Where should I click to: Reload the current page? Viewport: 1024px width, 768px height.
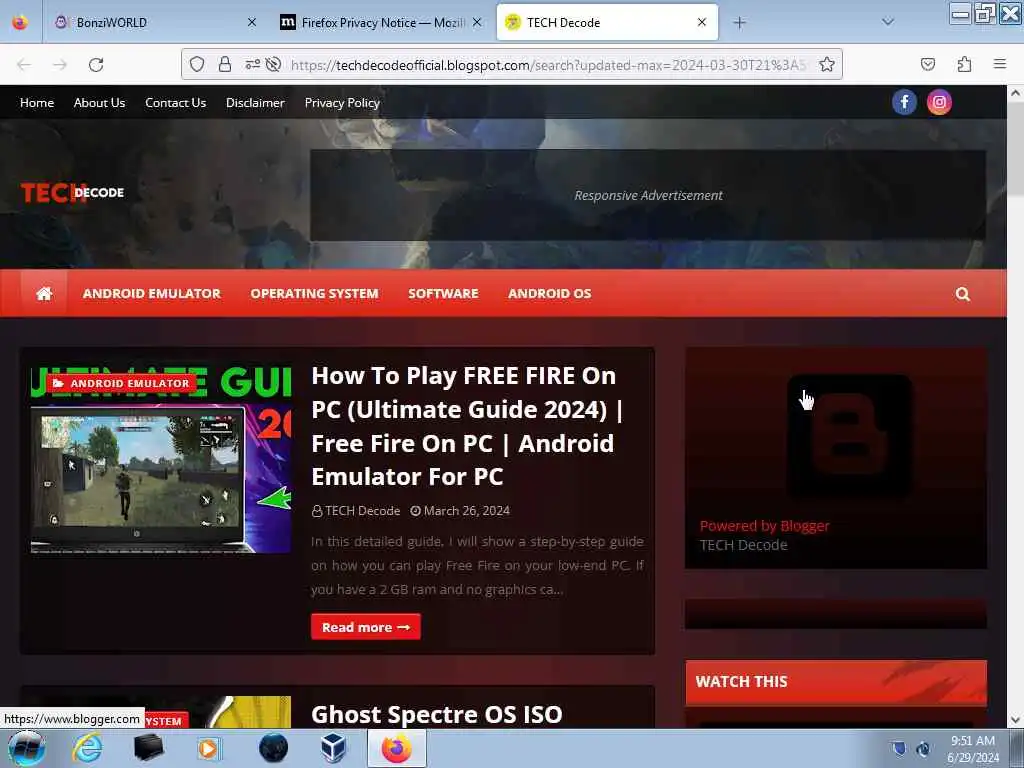click(96, 65)
